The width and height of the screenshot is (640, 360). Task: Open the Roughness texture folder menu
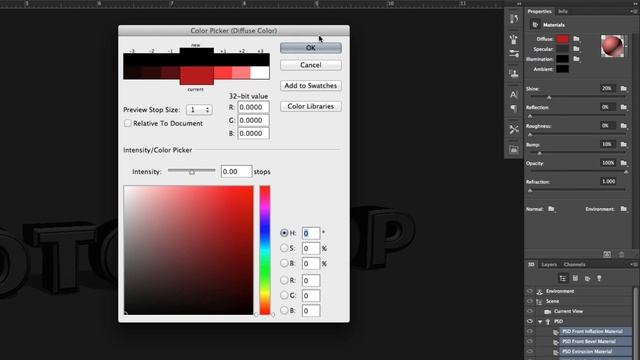(624, 126)
